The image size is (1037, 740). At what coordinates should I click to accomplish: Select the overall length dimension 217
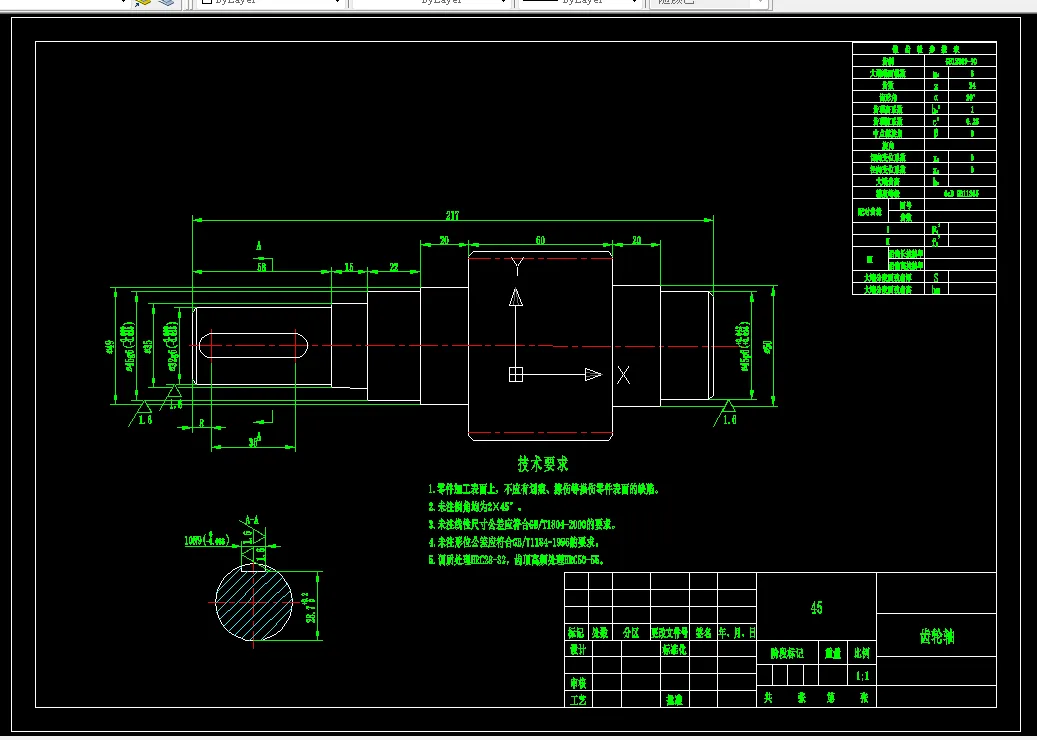(x=452, y=216)
